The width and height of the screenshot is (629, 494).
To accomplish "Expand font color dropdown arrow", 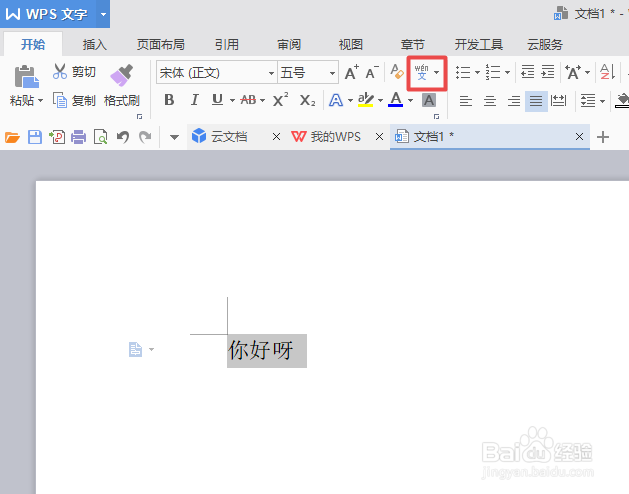I will click(410, 100).
